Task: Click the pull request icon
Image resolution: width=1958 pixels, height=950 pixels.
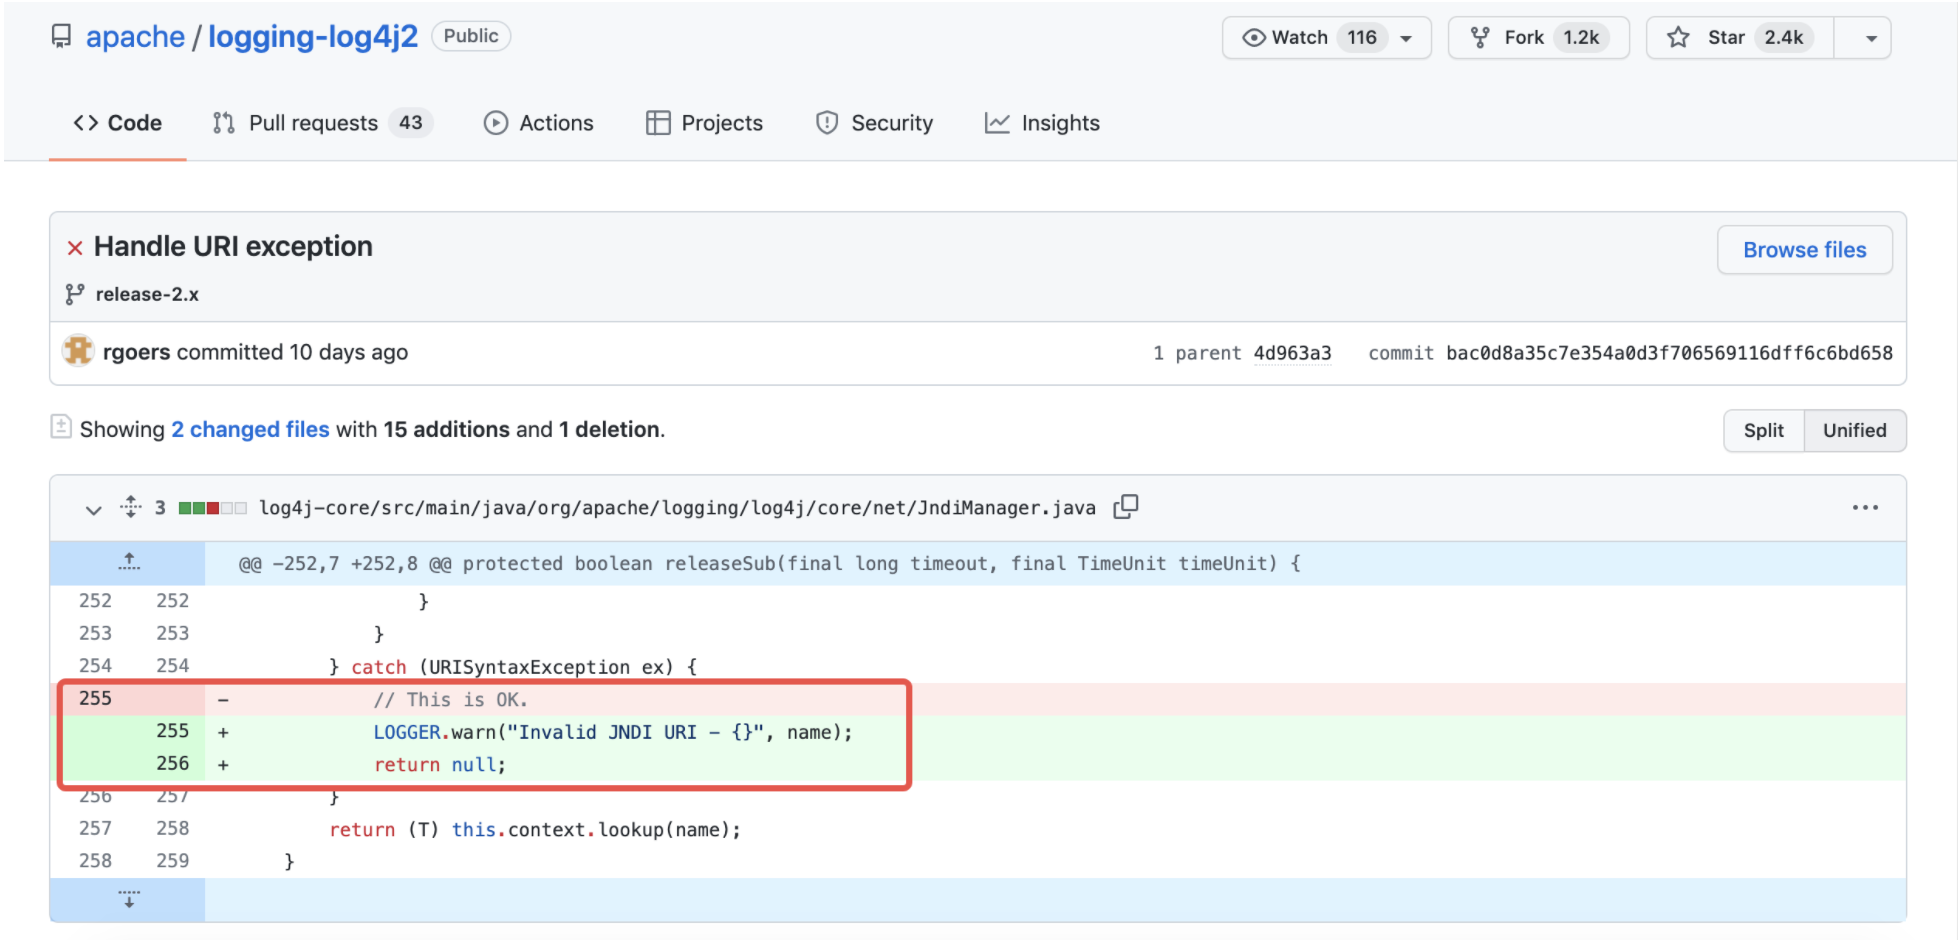Action: pos(224,123)
